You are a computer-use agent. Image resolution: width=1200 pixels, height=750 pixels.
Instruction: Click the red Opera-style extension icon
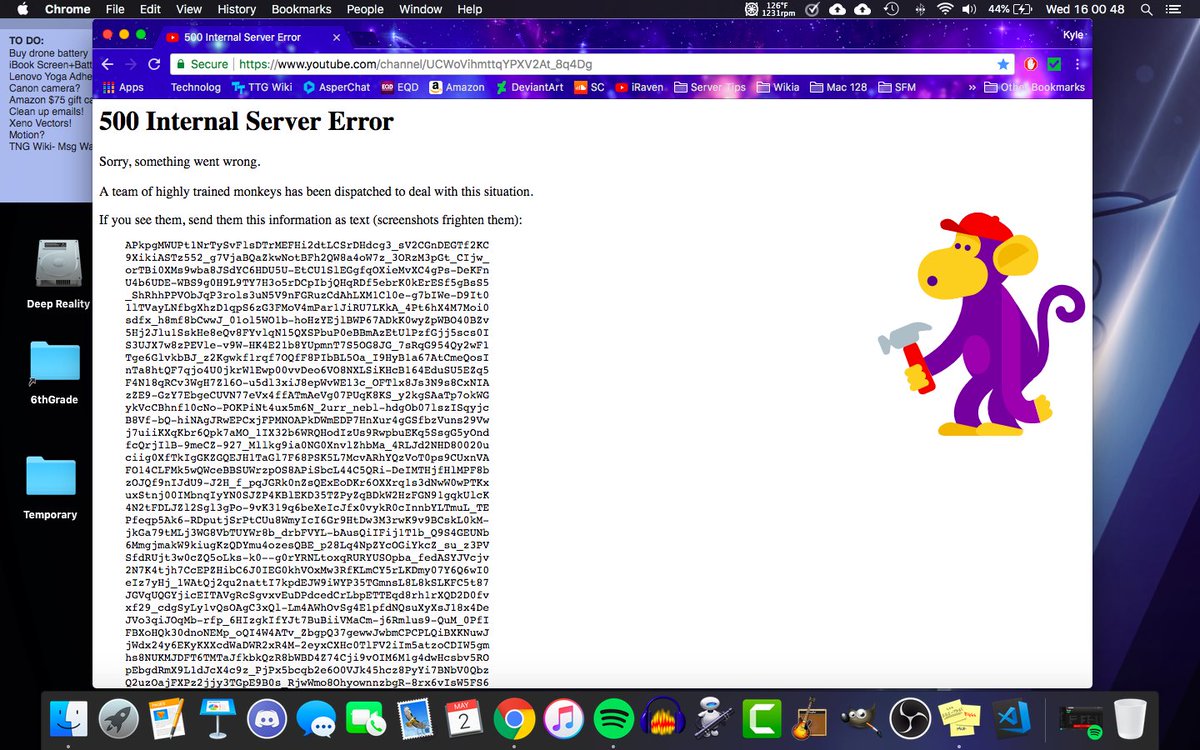[1032, 63]
